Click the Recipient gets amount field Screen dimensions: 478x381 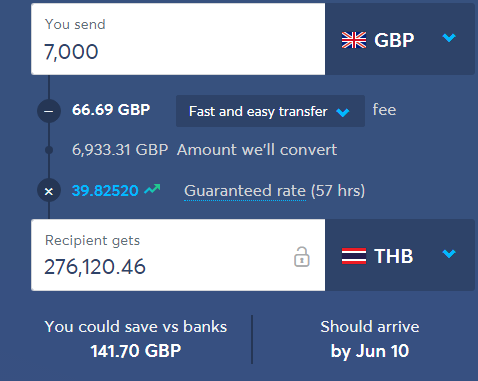point(178,255)
